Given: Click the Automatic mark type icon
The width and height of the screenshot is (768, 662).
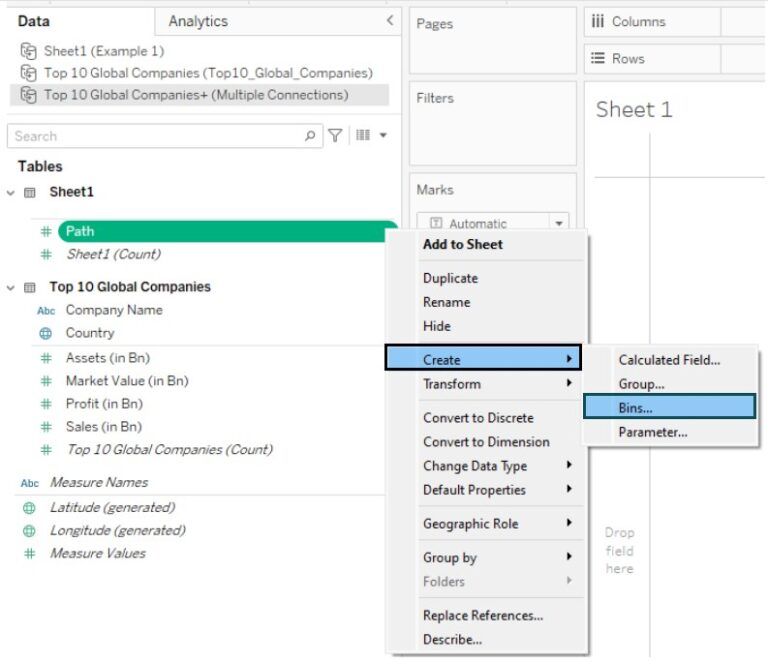Looking at the screenshot, I should pyautogui.click(x=436, y=223).
